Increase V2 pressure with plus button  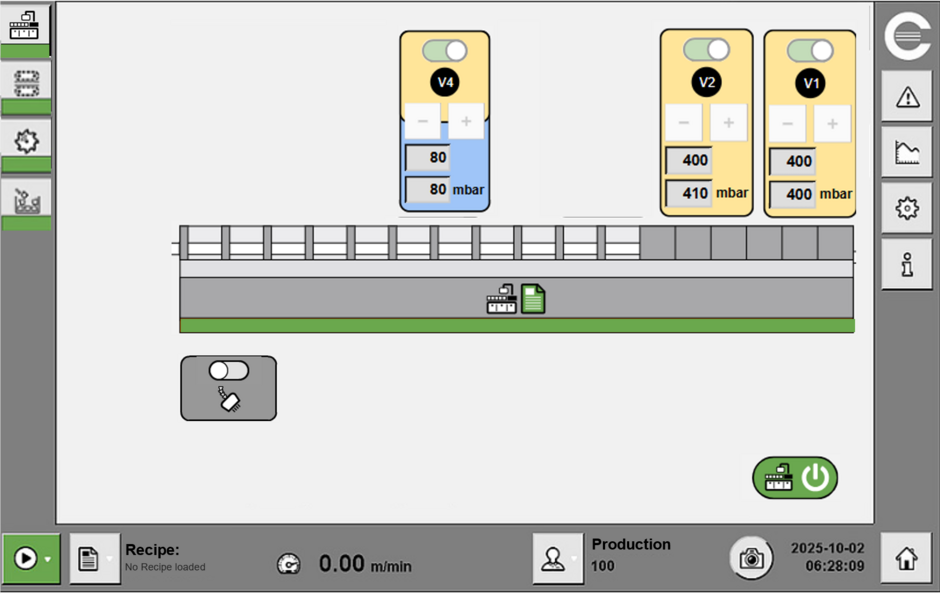point(728,122)
